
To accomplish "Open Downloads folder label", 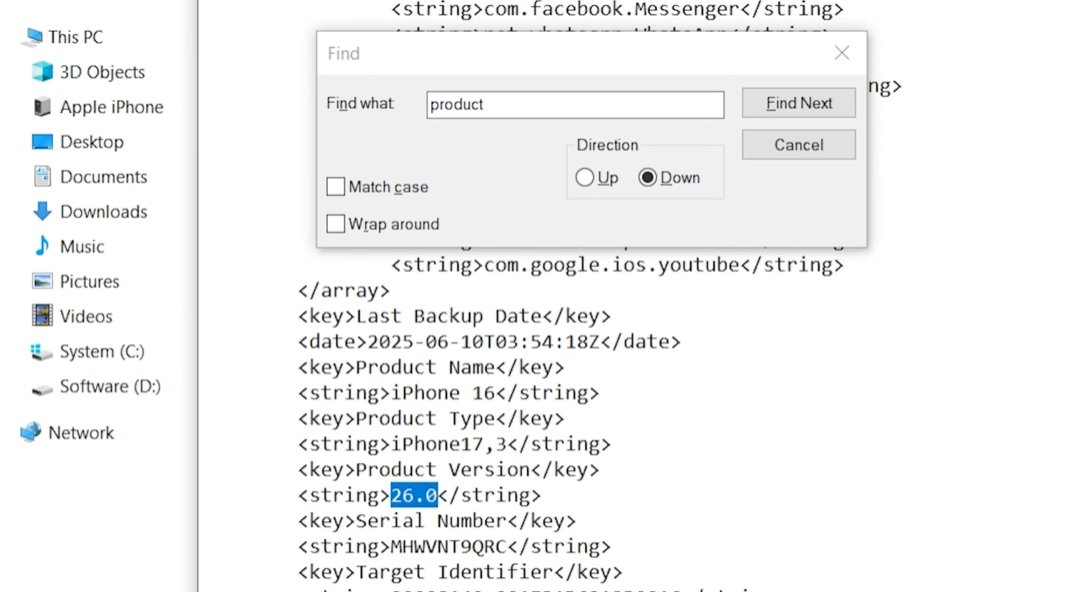I will [104, 211].
